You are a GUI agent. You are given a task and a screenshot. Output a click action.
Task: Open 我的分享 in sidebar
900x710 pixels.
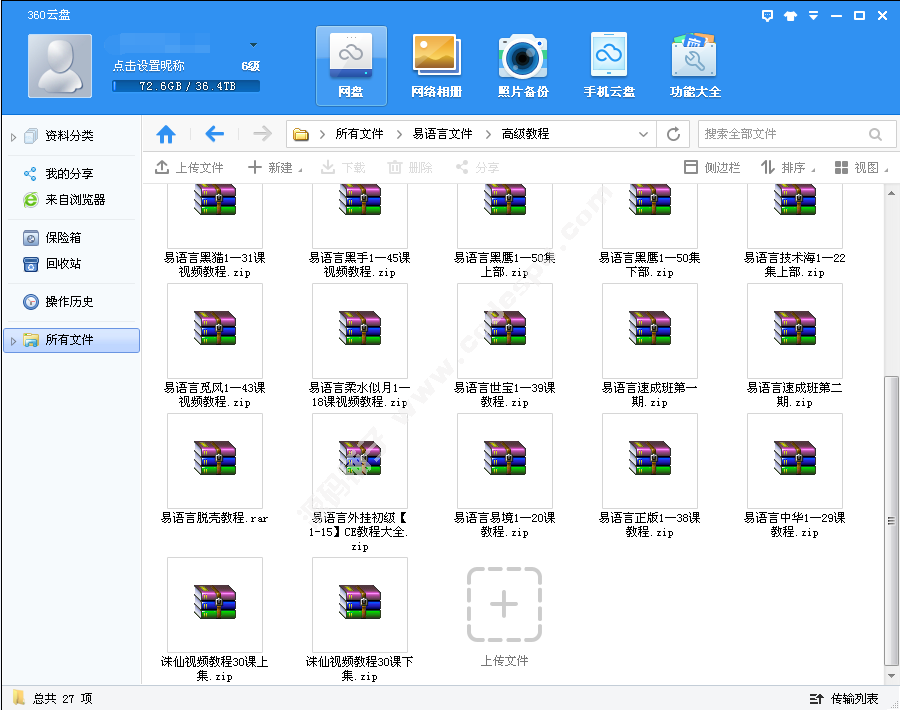69,174
